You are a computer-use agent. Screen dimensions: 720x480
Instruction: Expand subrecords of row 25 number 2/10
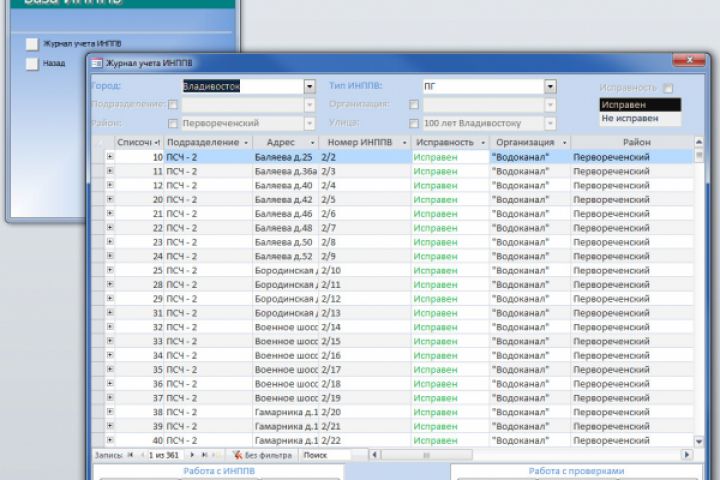[110, 270]
